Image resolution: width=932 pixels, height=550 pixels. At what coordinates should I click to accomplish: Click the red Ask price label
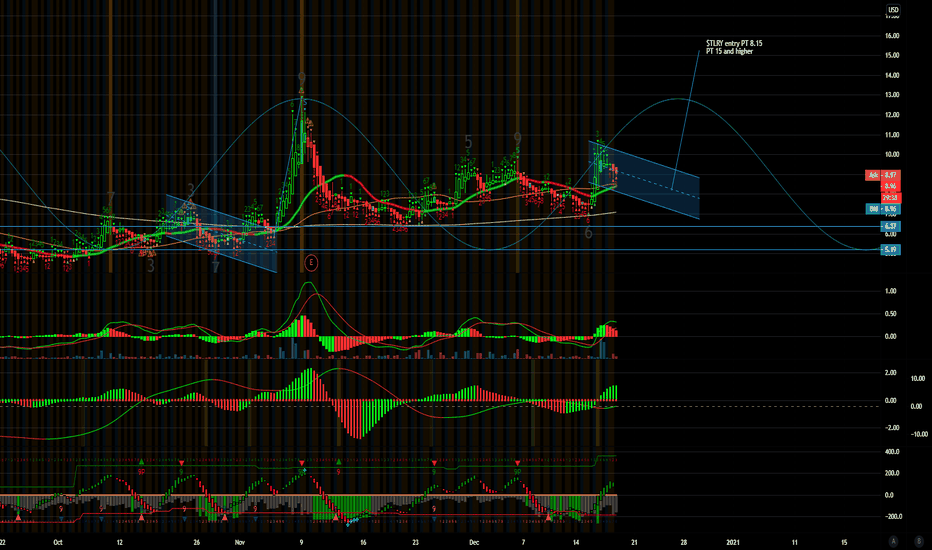883,175
